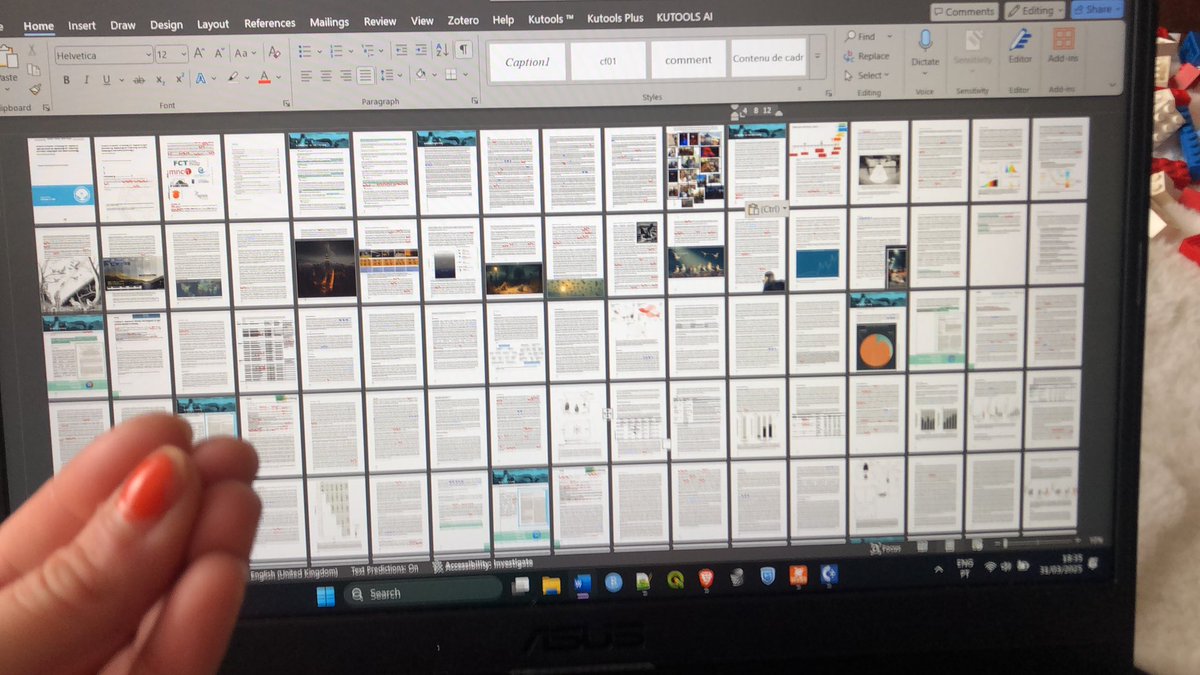Open the Insert tab
The height and width of the screenshot is (675, 1200).
[x=82, y=25]
